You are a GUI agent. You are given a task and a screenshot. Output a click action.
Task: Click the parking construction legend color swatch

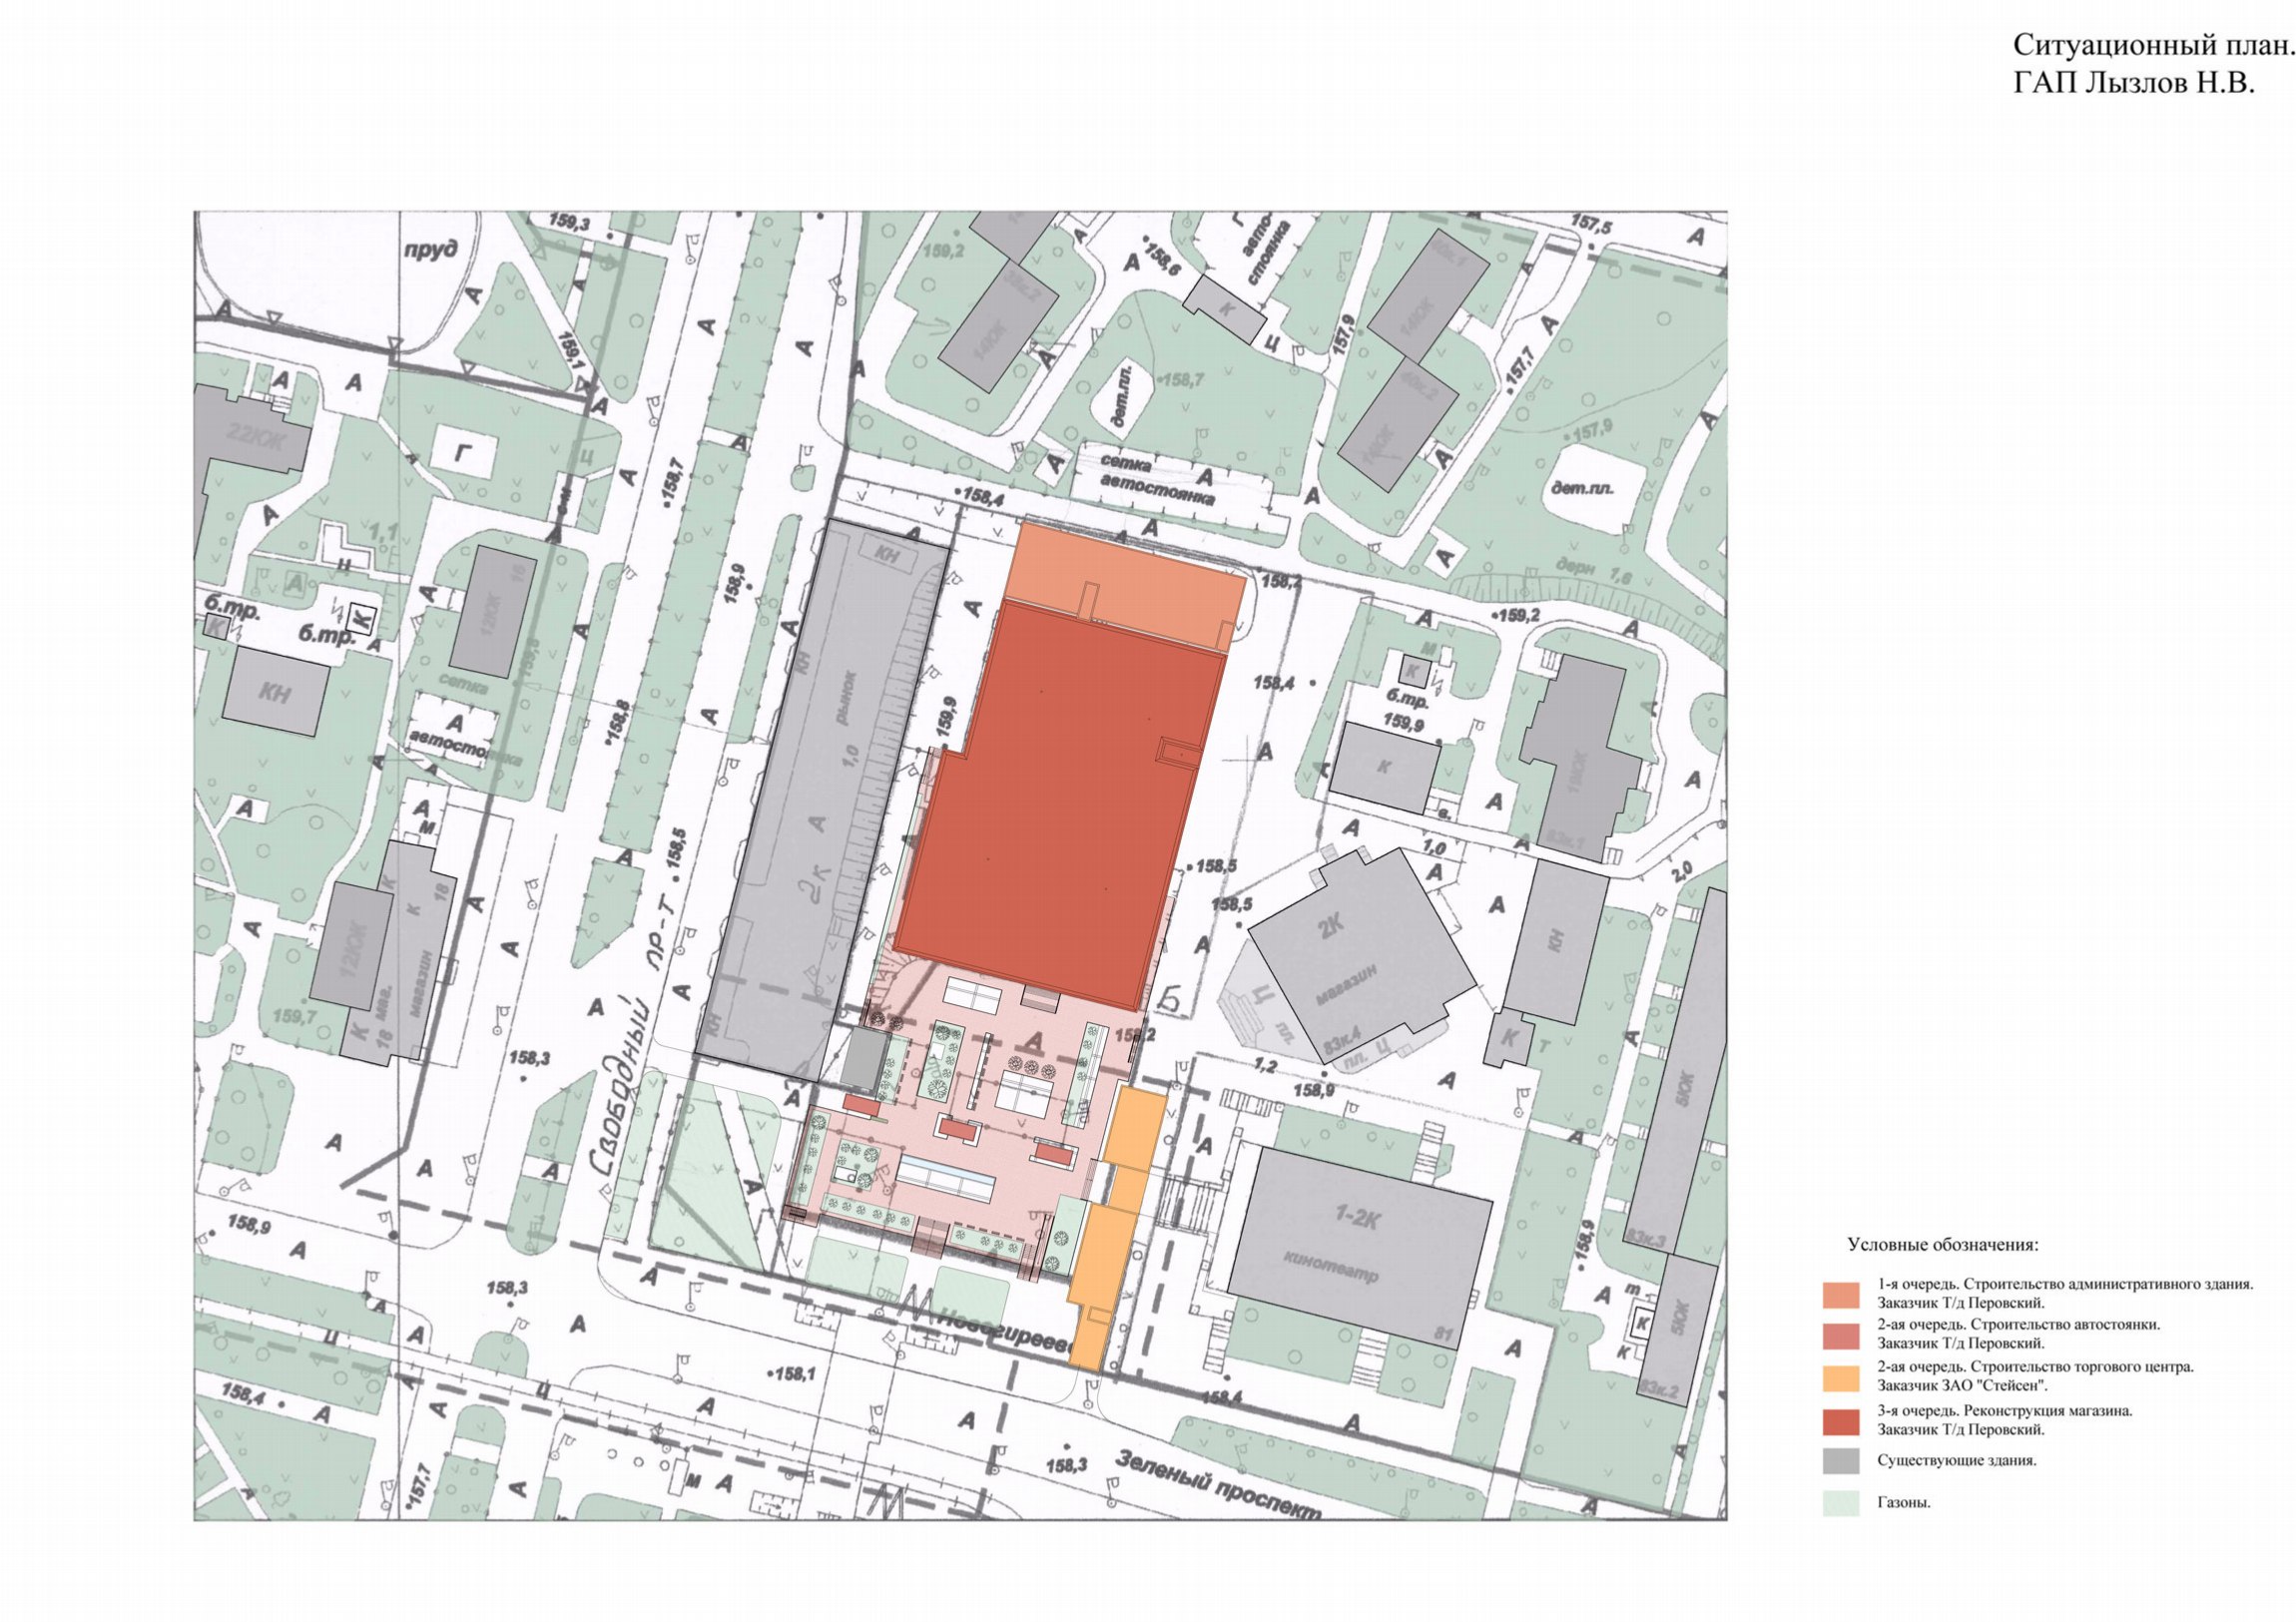pyautogui.click(x=1840, y=1335)
